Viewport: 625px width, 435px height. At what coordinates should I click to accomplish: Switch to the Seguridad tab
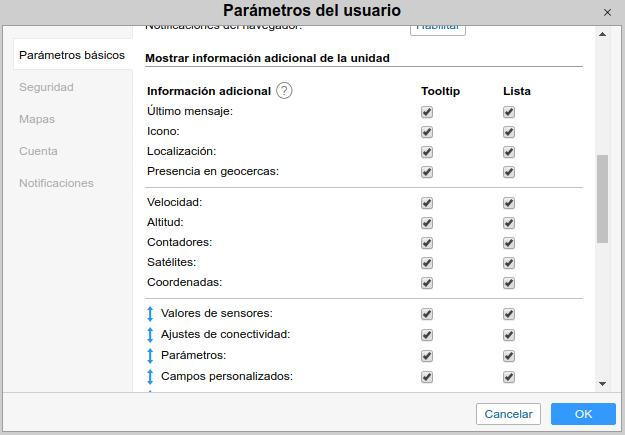(46, 87)
